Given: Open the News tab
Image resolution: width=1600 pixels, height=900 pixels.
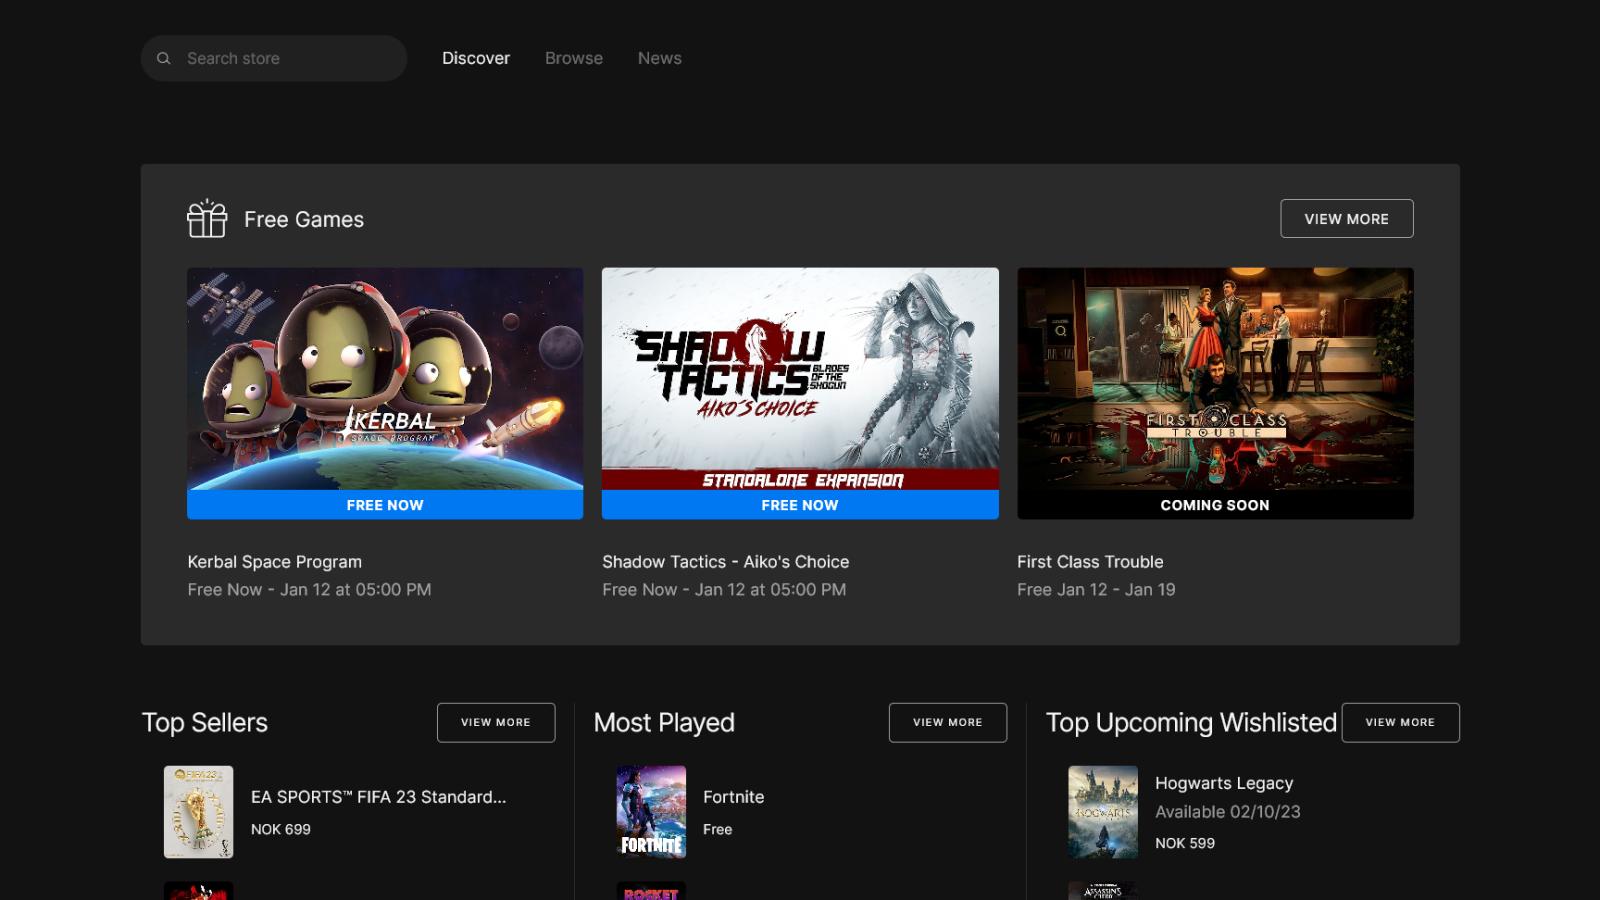Looking at the screenshot, I should 660,58.
